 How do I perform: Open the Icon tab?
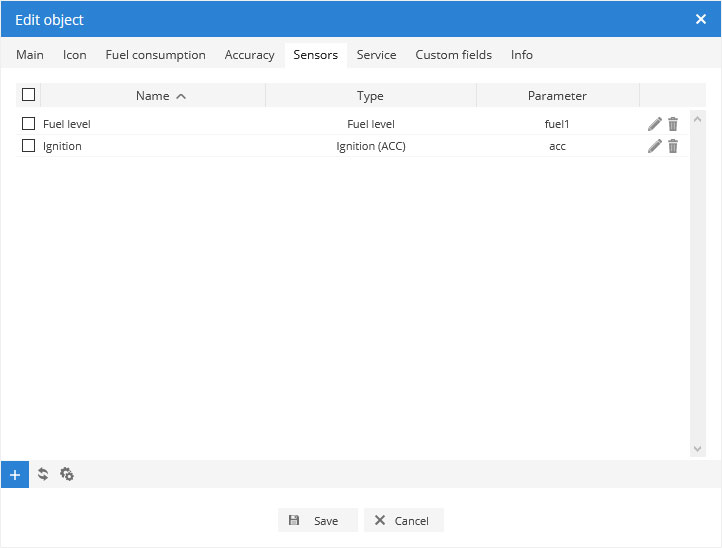point(75,55)
